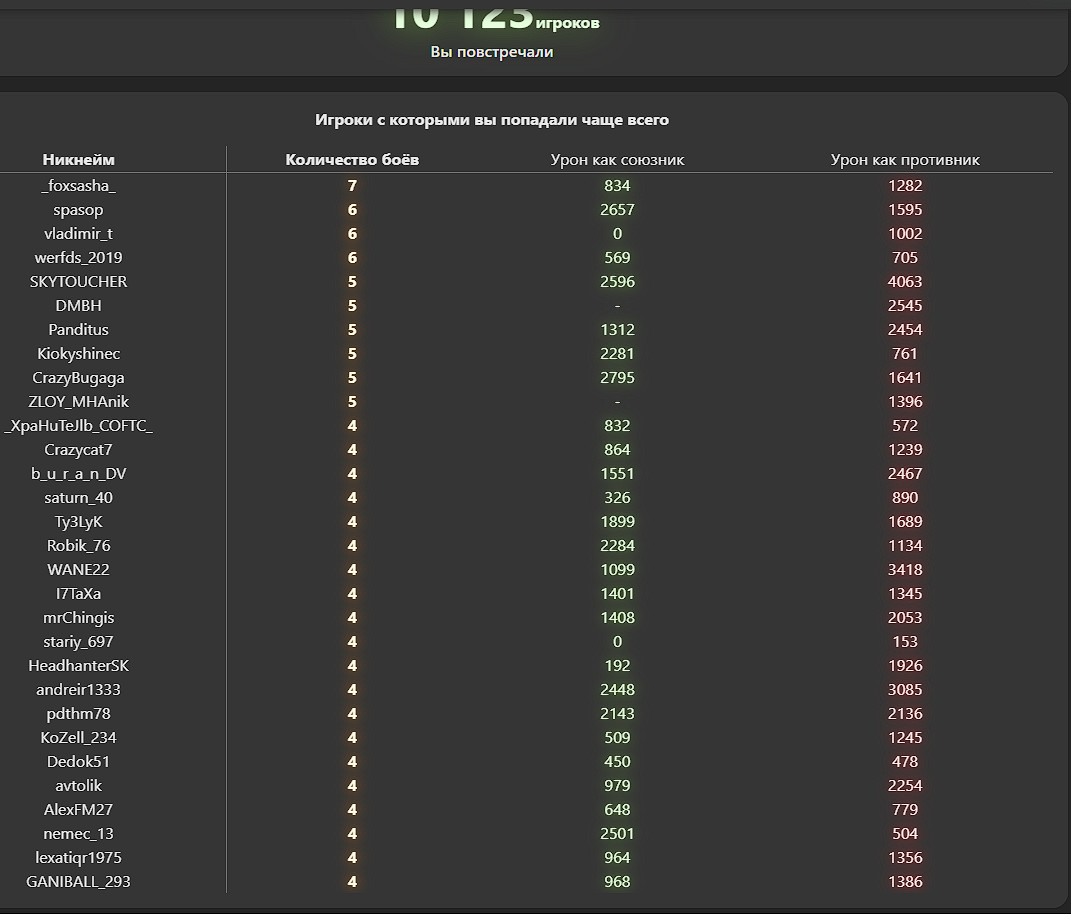Select enemy damage value 4063 for SKYTOUCHER
The width and height of the screenshot is (1071, 914).
(905, 282)
